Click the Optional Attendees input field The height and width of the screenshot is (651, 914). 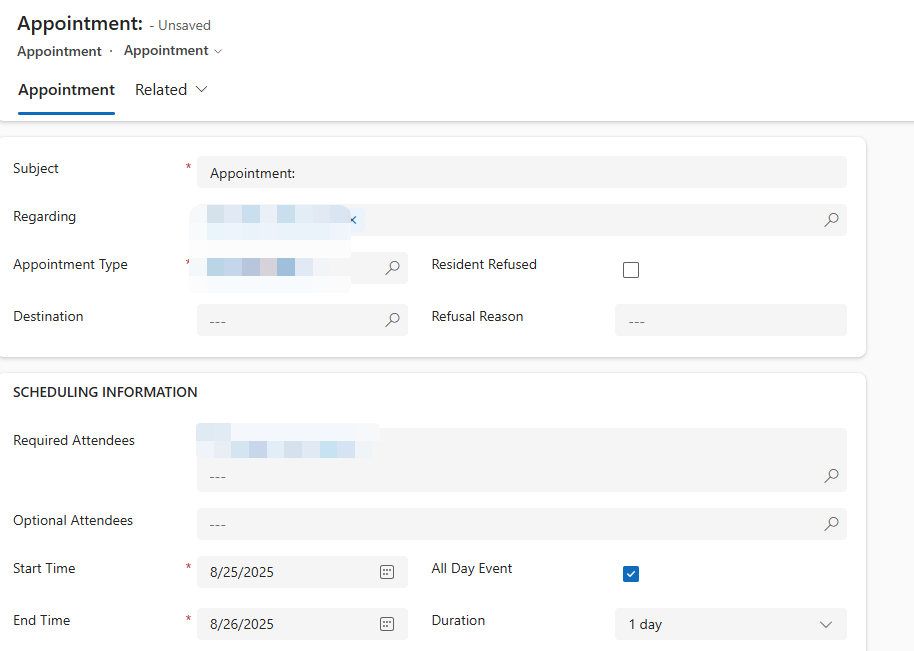[x=510, y=524]
